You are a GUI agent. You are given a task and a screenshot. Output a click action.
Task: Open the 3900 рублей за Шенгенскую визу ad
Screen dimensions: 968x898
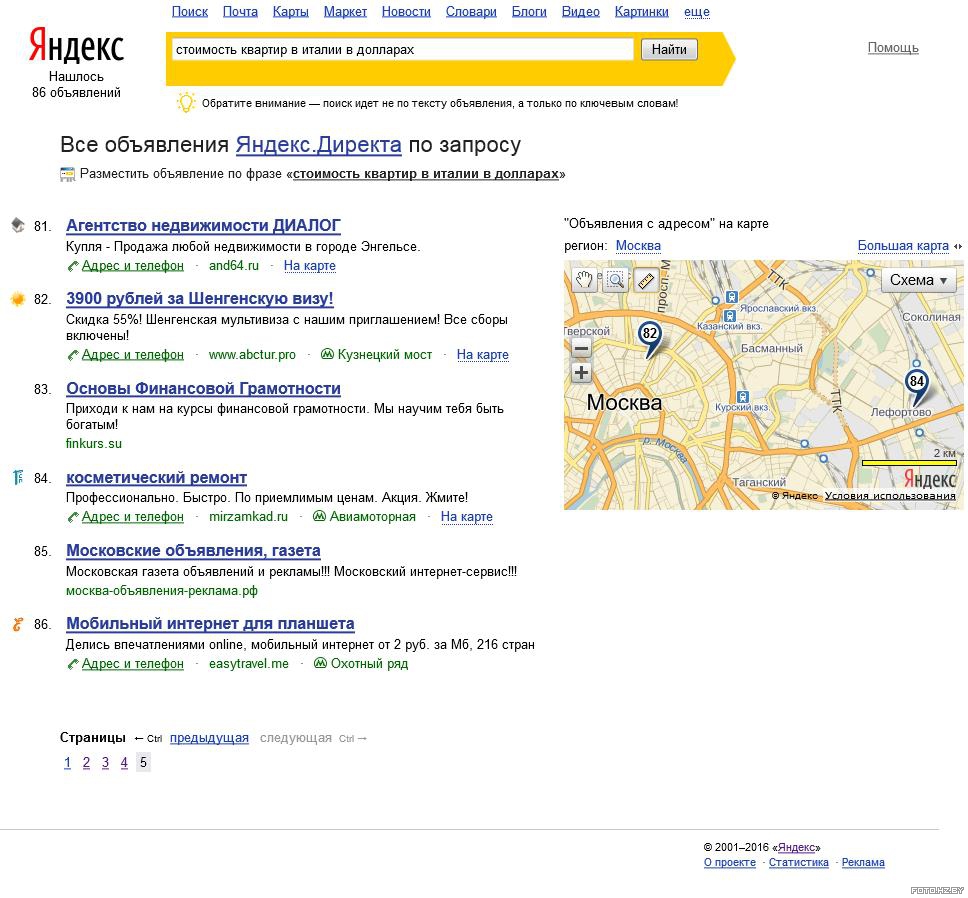[199, 299]
